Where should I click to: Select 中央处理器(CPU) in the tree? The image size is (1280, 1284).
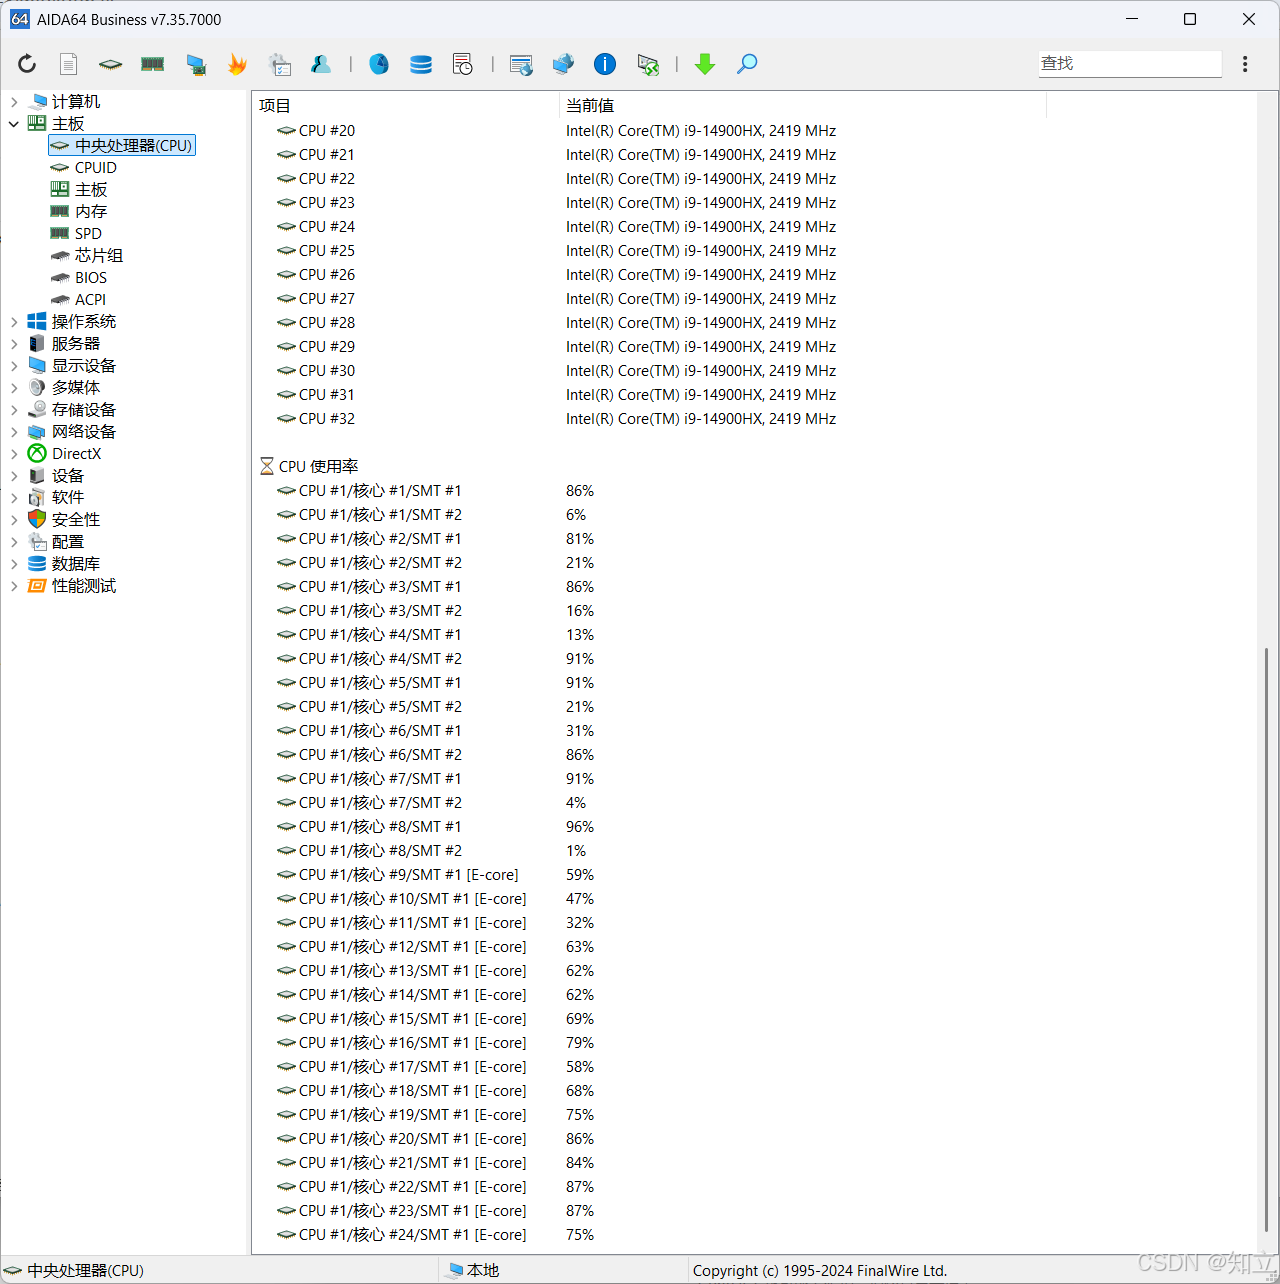point(122,146)
